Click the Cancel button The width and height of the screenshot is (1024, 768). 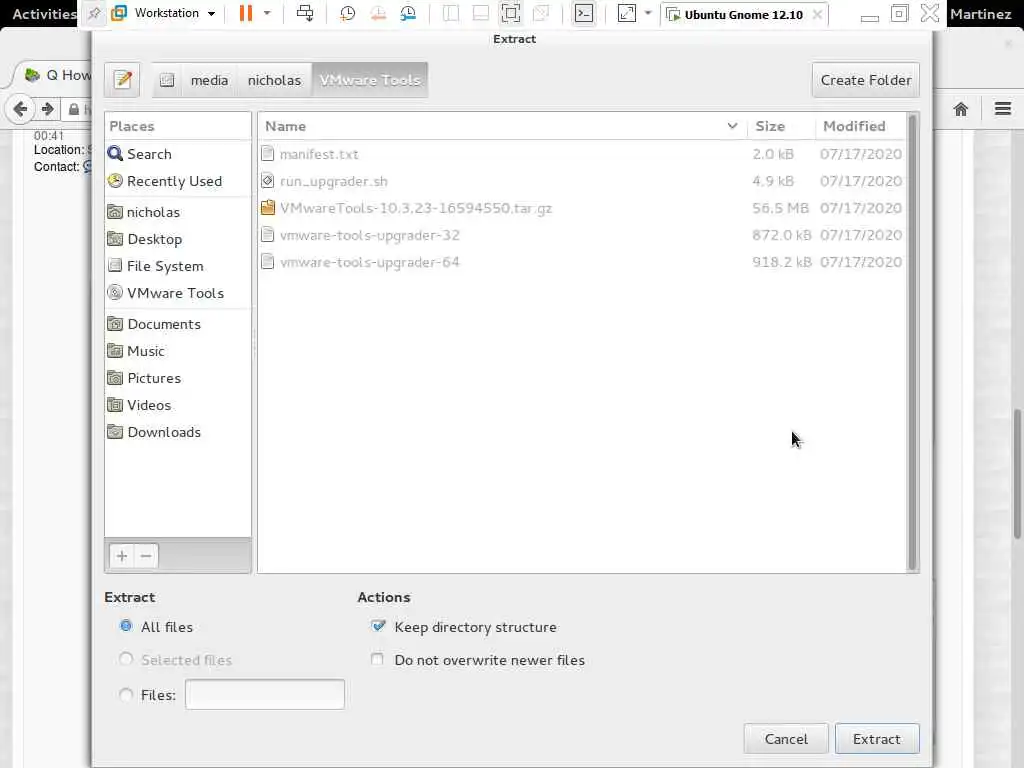tap(786, 739)
